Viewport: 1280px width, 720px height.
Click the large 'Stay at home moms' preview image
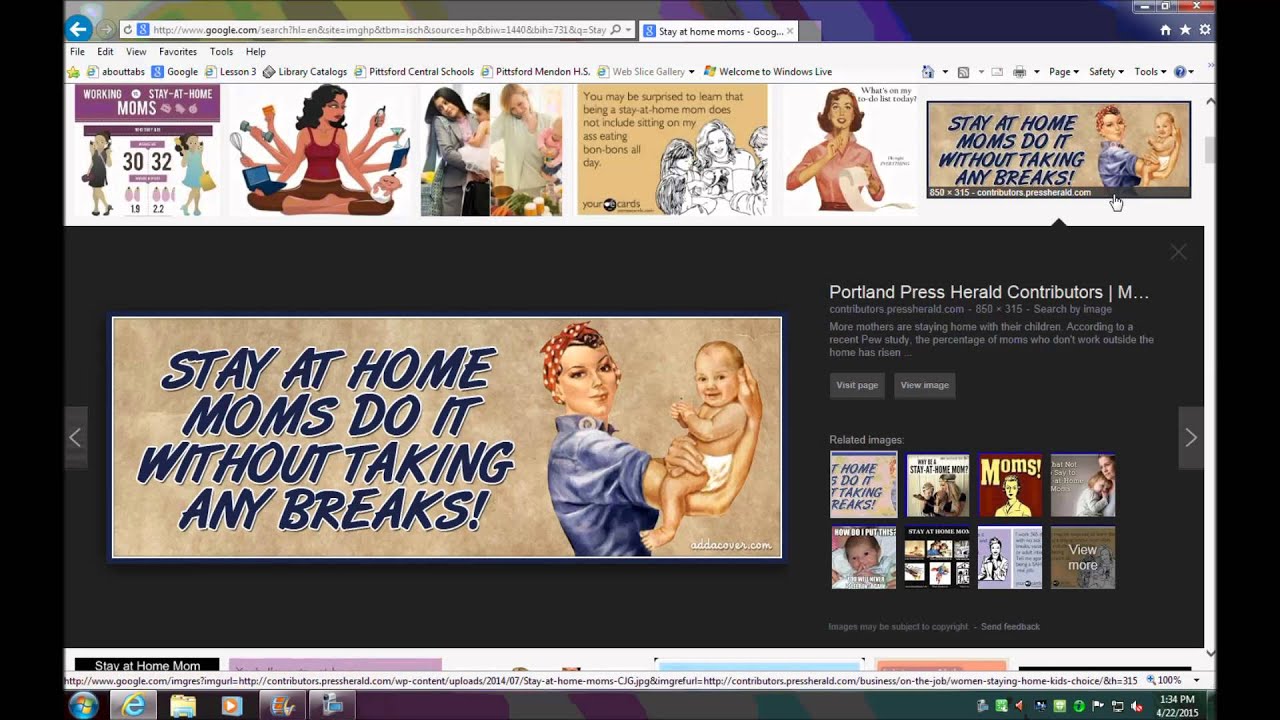pos(447,437)
